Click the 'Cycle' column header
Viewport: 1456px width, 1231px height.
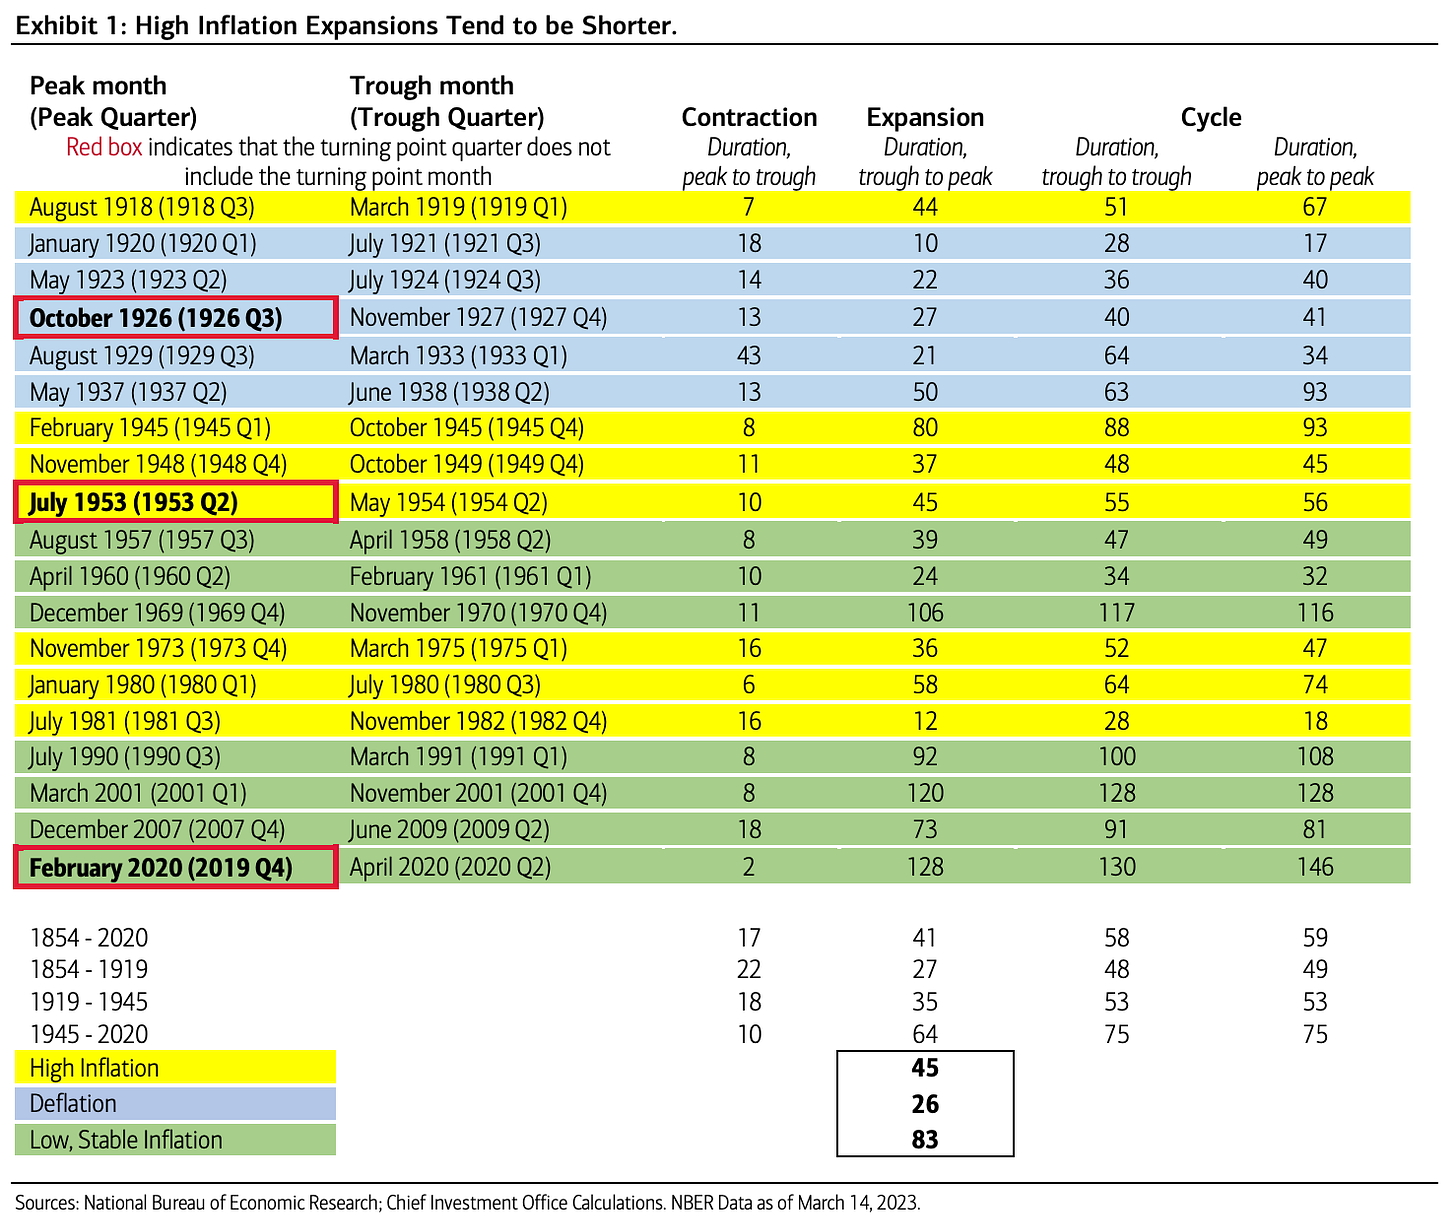[1211, 117]
